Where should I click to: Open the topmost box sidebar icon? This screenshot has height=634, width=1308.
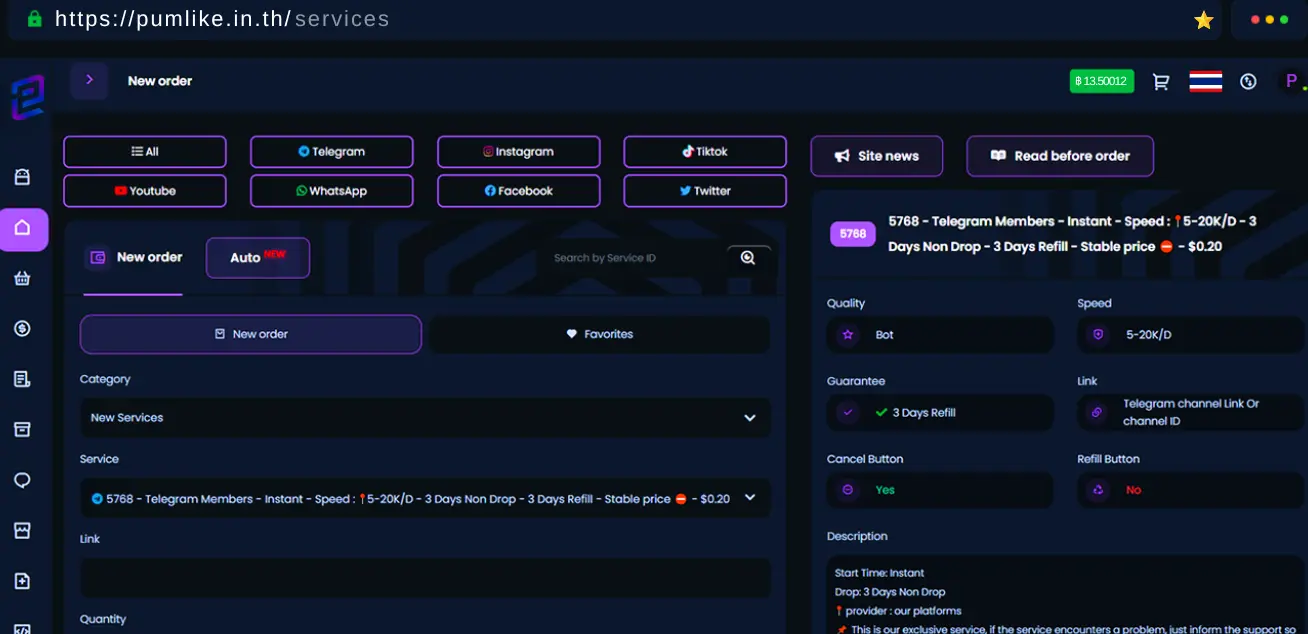tap(23, 177)
